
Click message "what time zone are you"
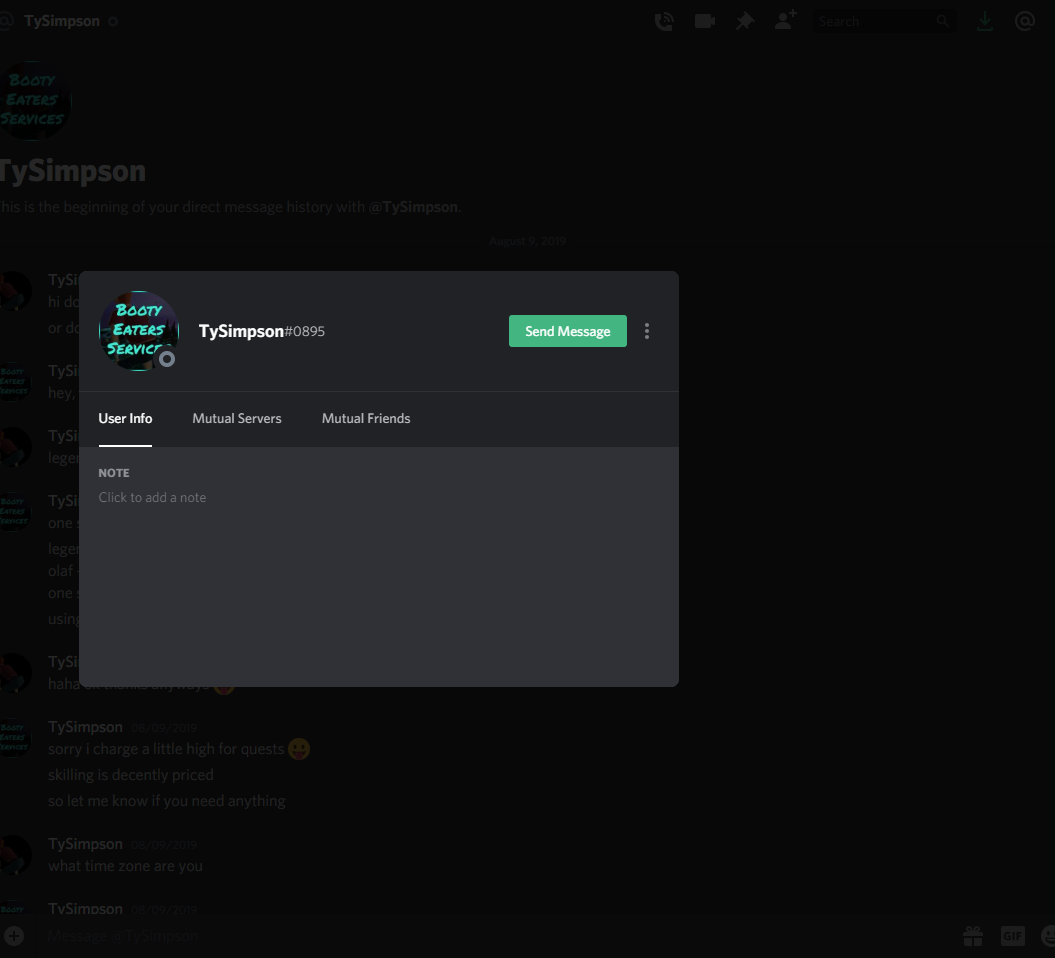pyautogui.click(x=125, y=866)
